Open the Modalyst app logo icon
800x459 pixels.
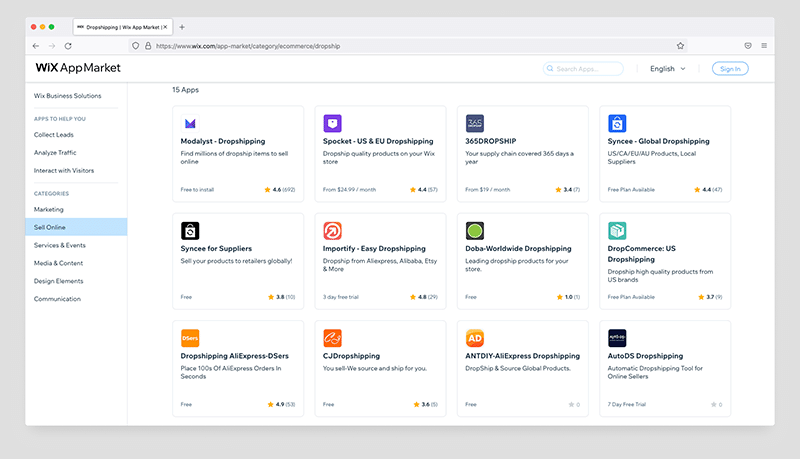coord(190,123)
